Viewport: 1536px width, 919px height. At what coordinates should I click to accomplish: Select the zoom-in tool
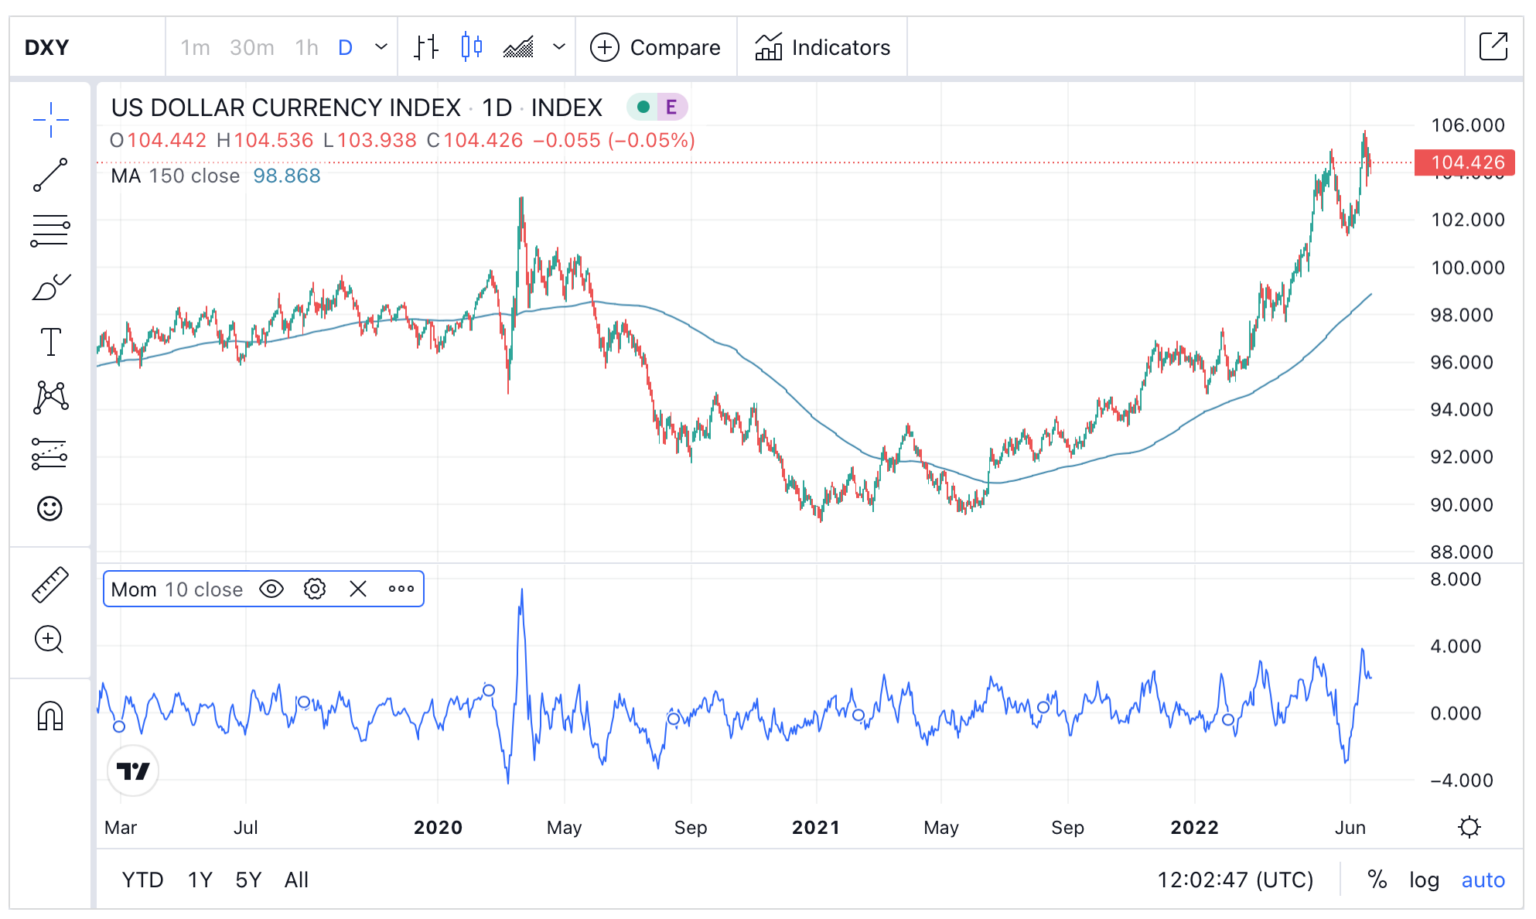(49, 639)
